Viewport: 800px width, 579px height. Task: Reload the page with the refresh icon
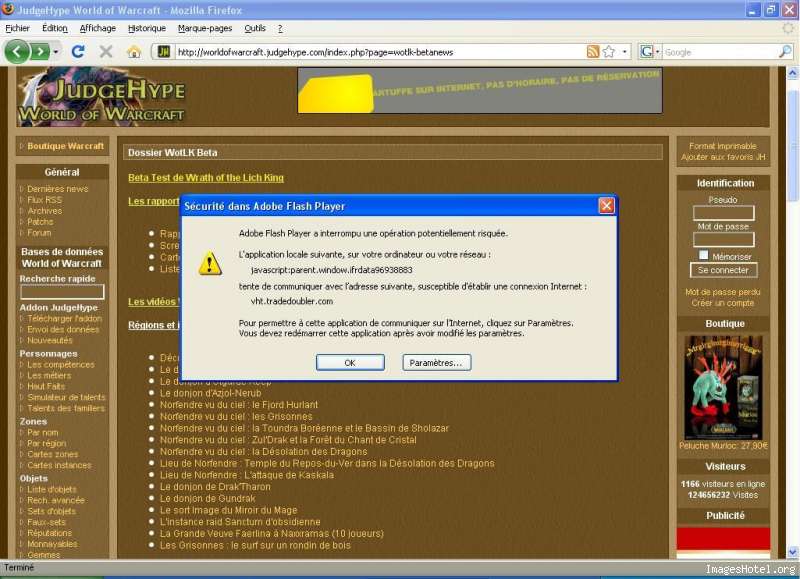pos(78,51)
